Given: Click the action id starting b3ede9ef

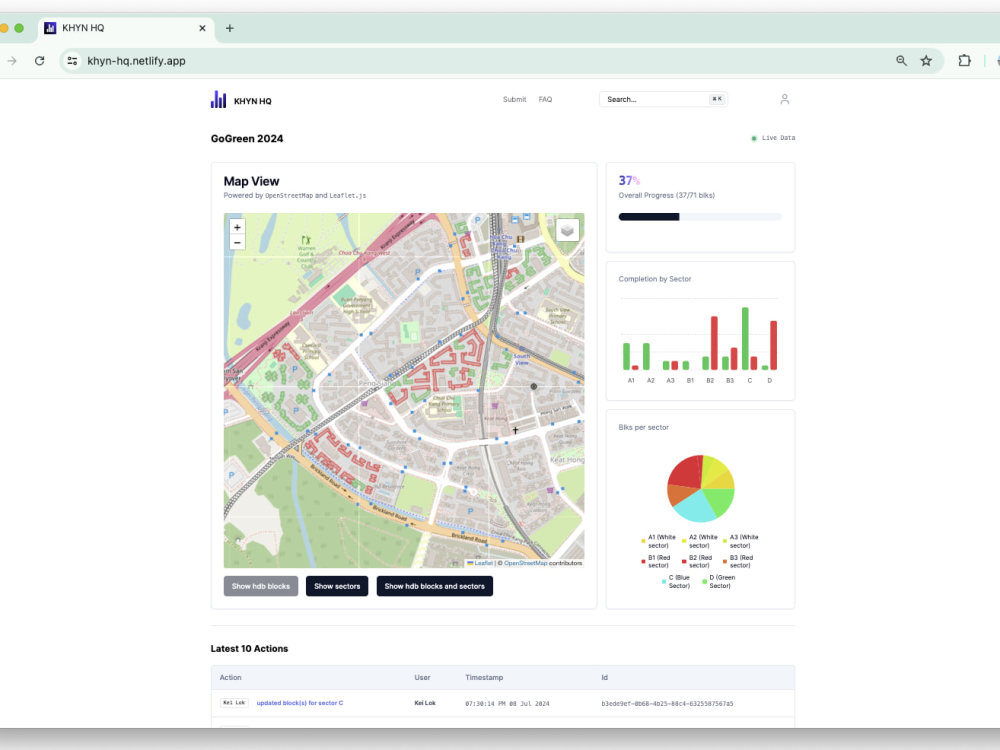Looking at the screenshot, I should [667, 703].
